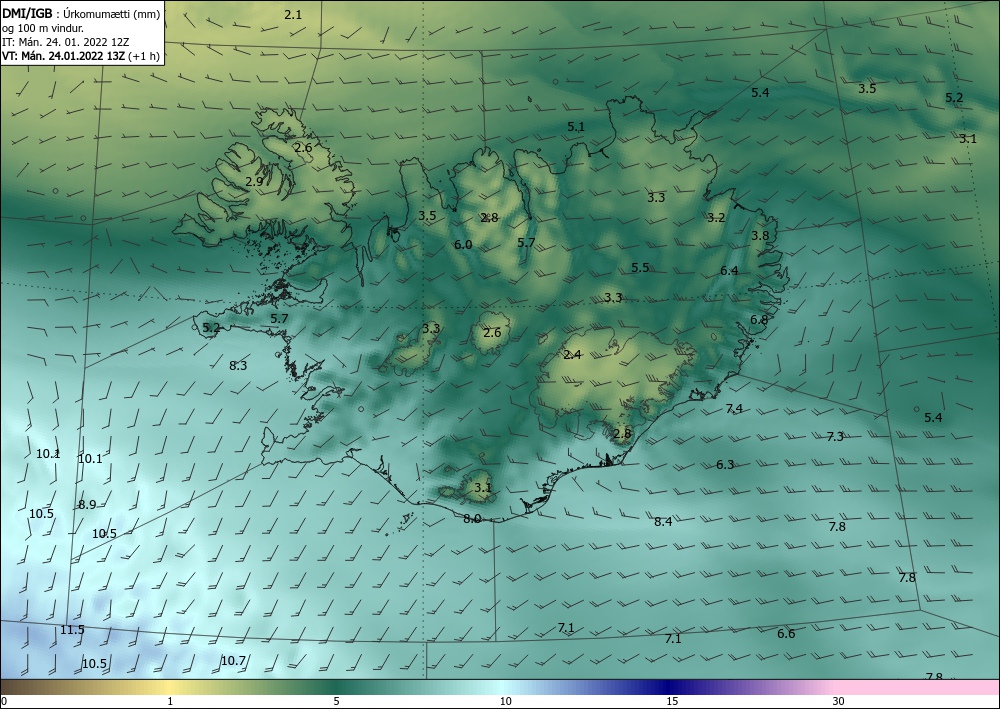Select the 6.6 value label
This screenshot has height=709, width=1000.
(x=786, y=633)
